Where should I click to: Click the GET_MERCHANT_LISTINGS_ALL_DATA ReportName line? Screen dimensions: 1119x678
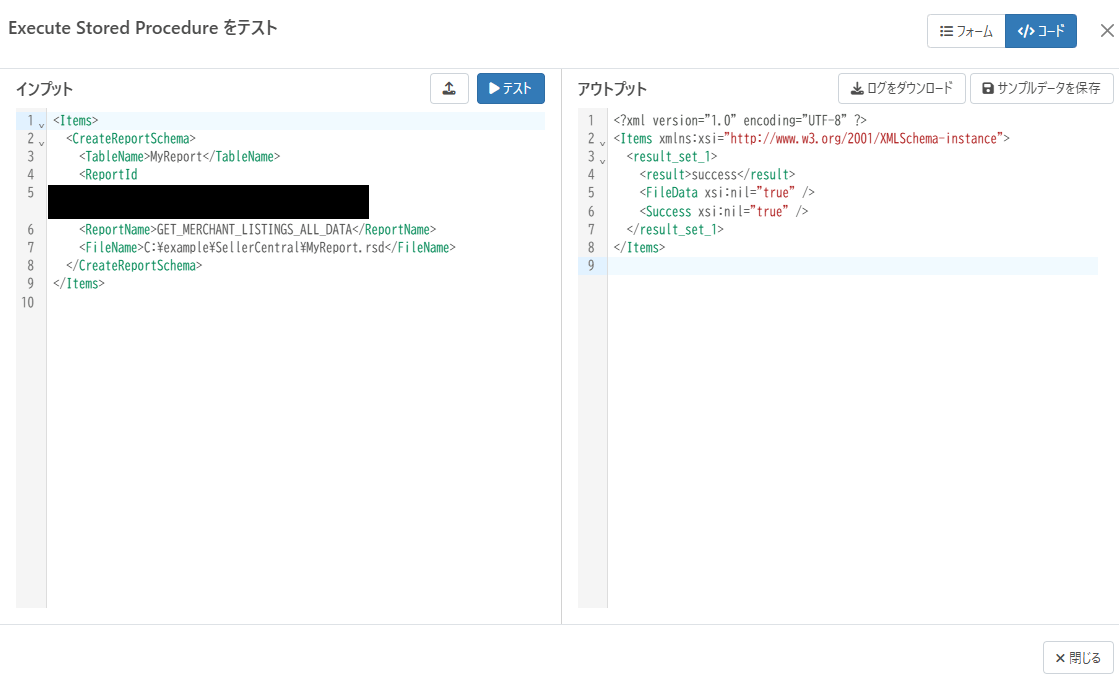[x=258, y=229]
